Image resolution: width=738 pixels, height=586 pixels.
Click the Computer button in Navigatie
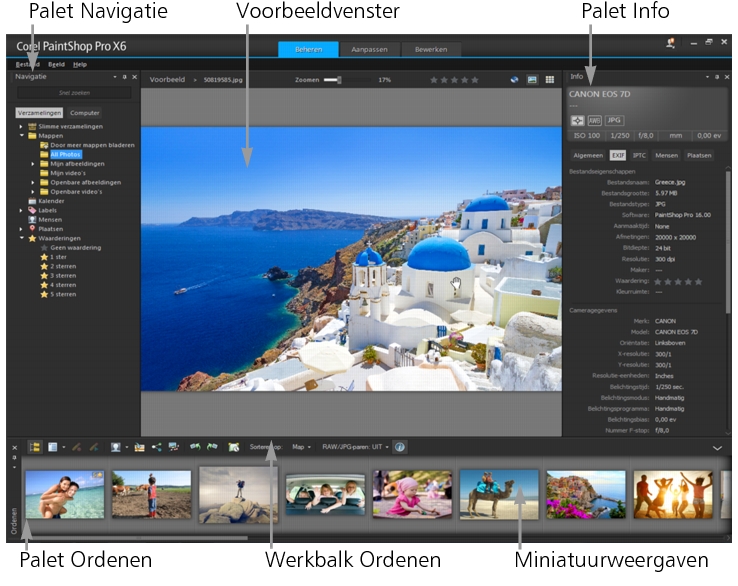[85, 113]
